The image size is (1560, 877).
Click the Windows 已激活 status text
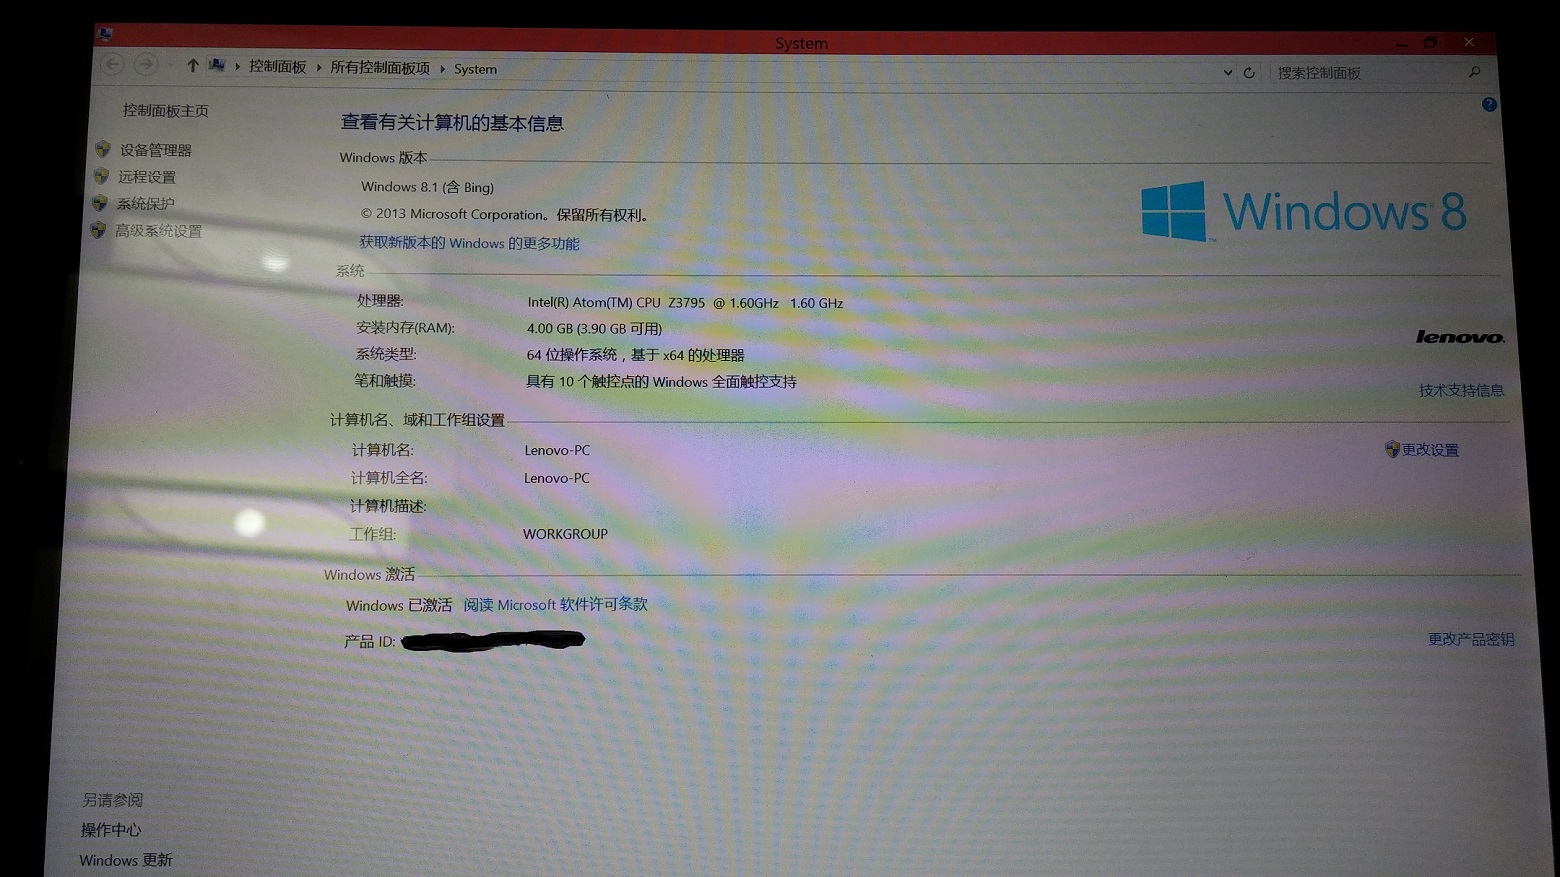[x=399, y=605]
